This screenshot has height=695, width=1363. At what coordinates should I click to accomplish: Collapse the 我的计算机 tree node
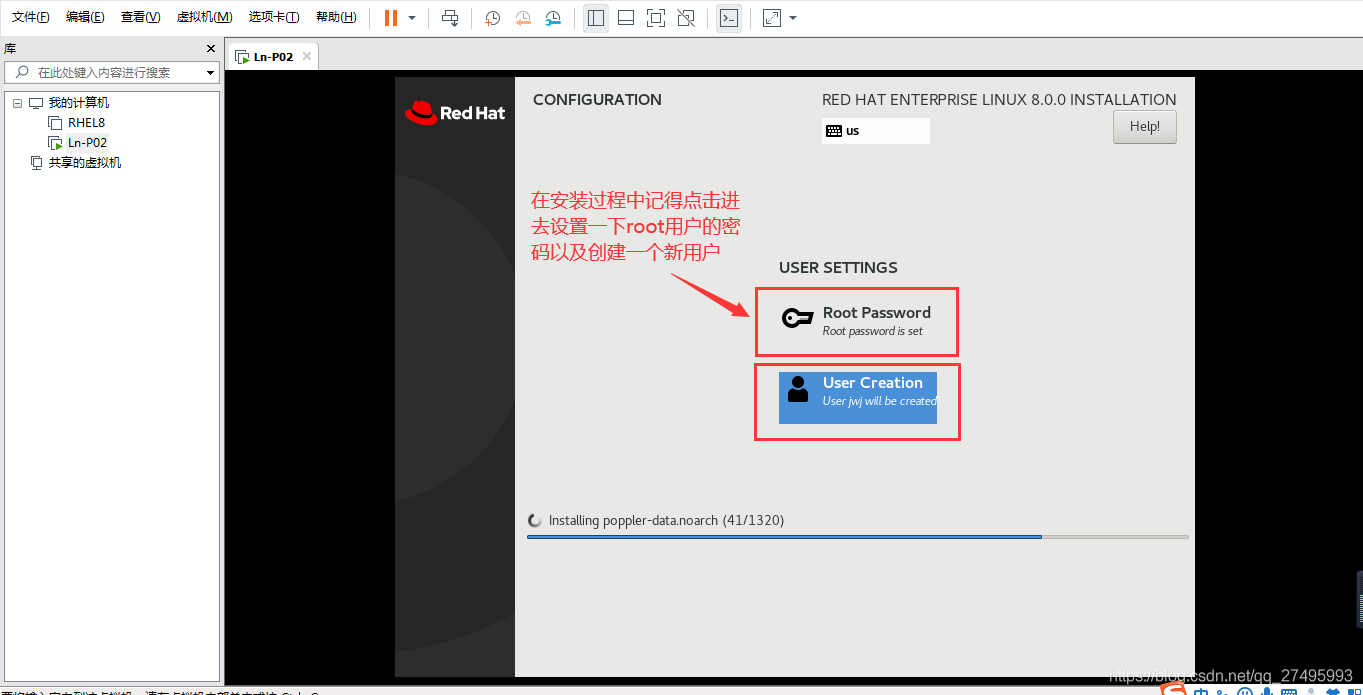click(17, 103)
